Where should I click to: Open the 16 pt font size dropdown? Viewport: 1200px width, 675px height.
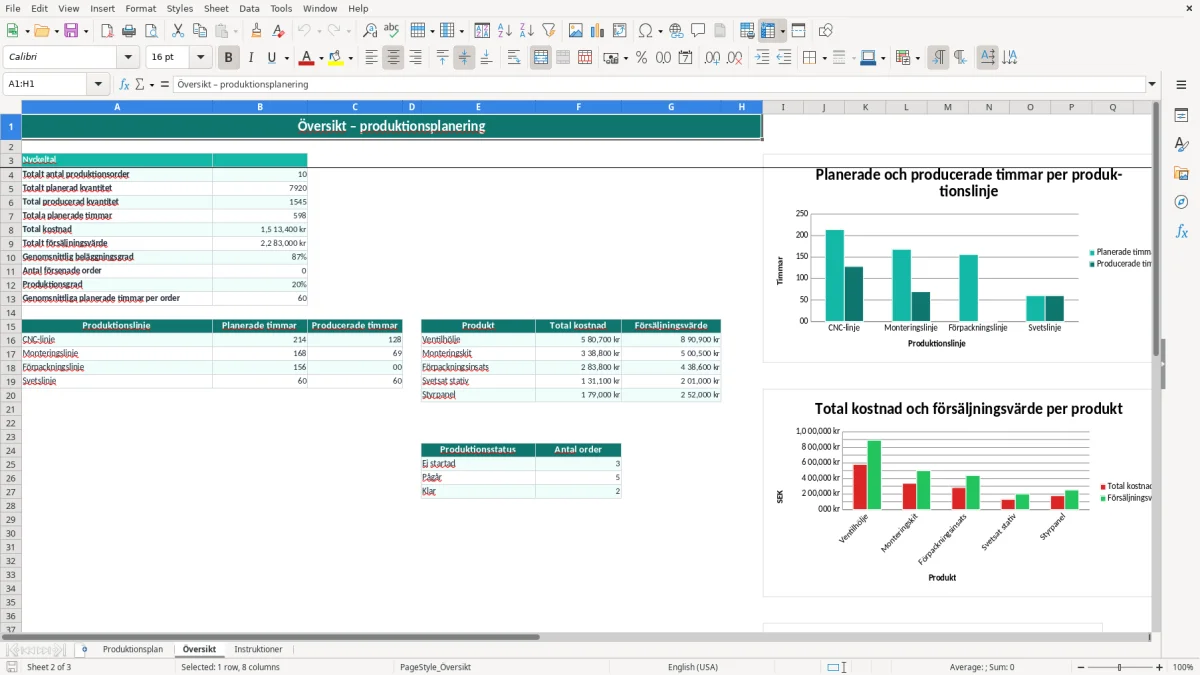tap(200, 58)
